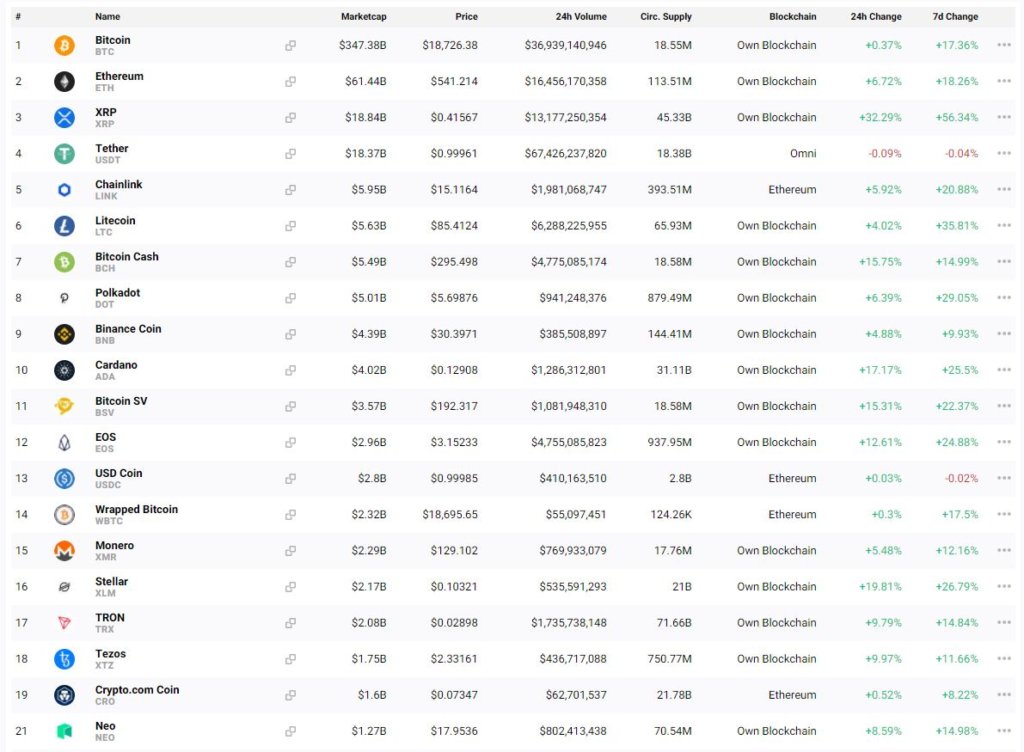
Task: Sort table by 7d Change header
Action: pyautogui.click(x=955, y=16)
